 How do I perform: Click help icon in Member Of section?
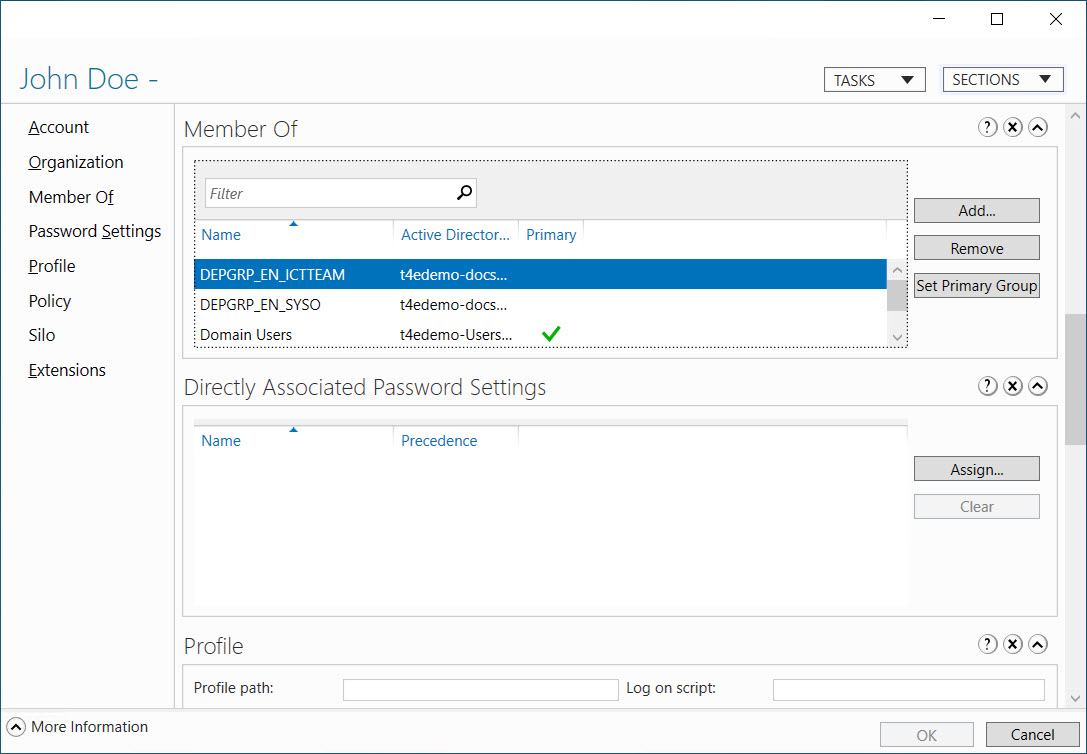pyautogui.click(x=987, y=127)
